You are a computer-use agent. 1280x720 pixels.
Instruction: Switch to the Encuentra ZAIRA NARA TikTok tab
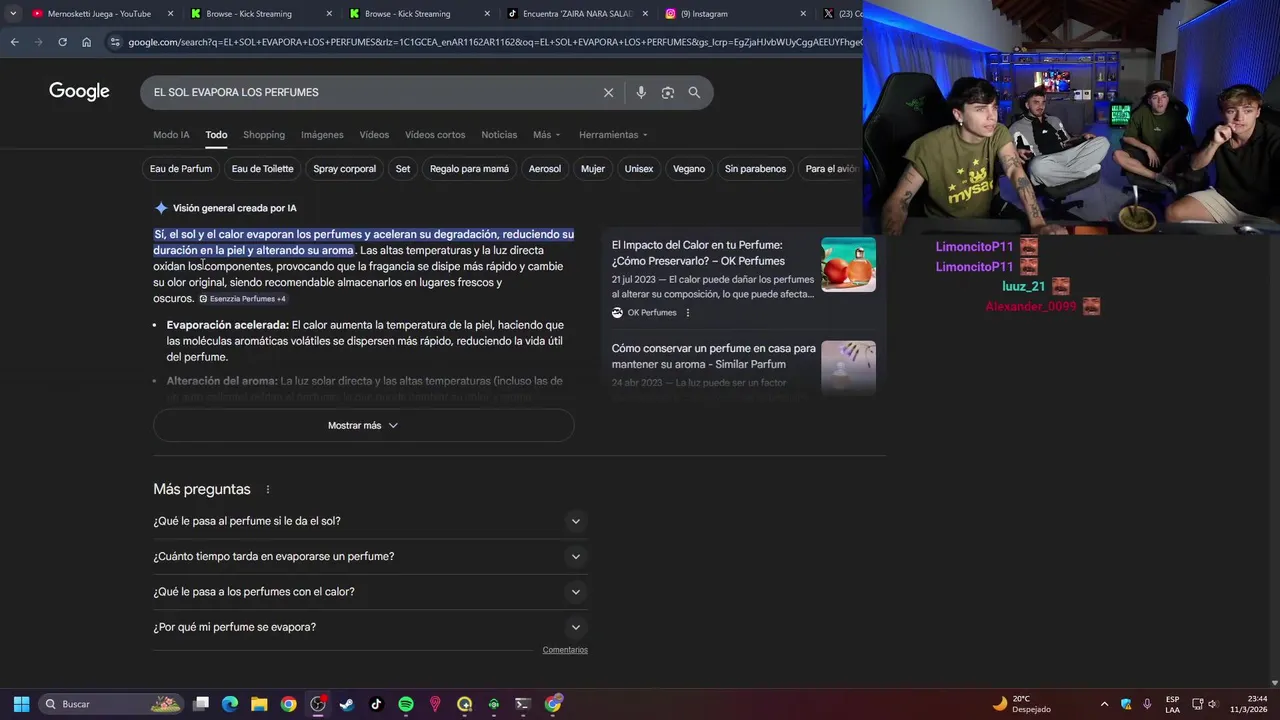click(x=578, y=14)
